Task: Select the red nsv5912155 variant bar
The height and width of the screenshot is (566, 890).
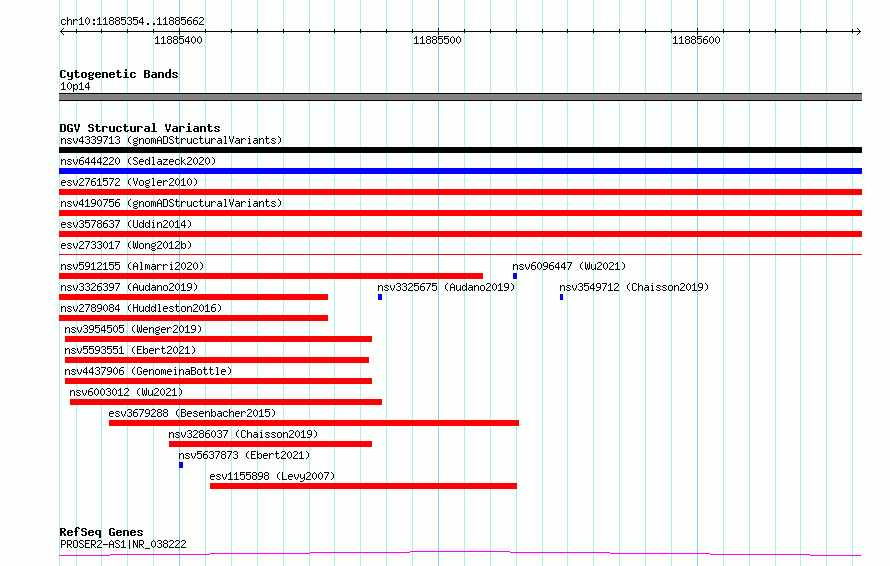Action: 271,276
